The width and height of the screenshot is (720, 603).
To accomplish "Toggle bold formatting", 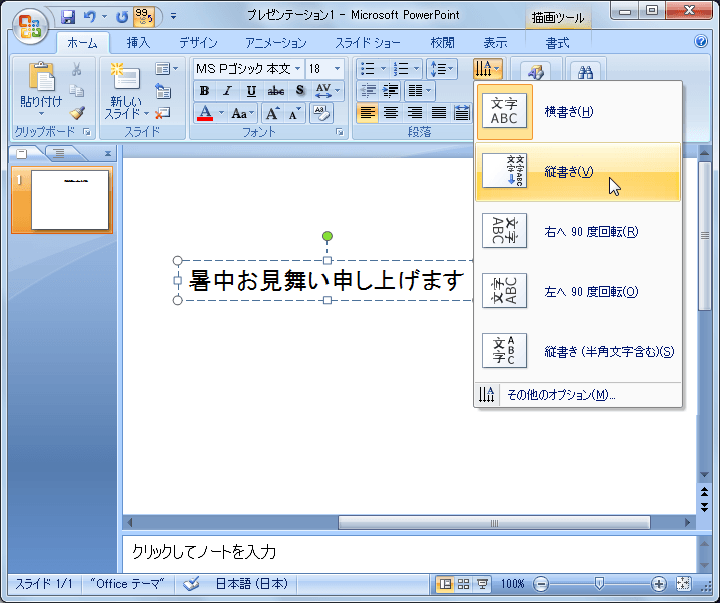I will click(204, 91).
